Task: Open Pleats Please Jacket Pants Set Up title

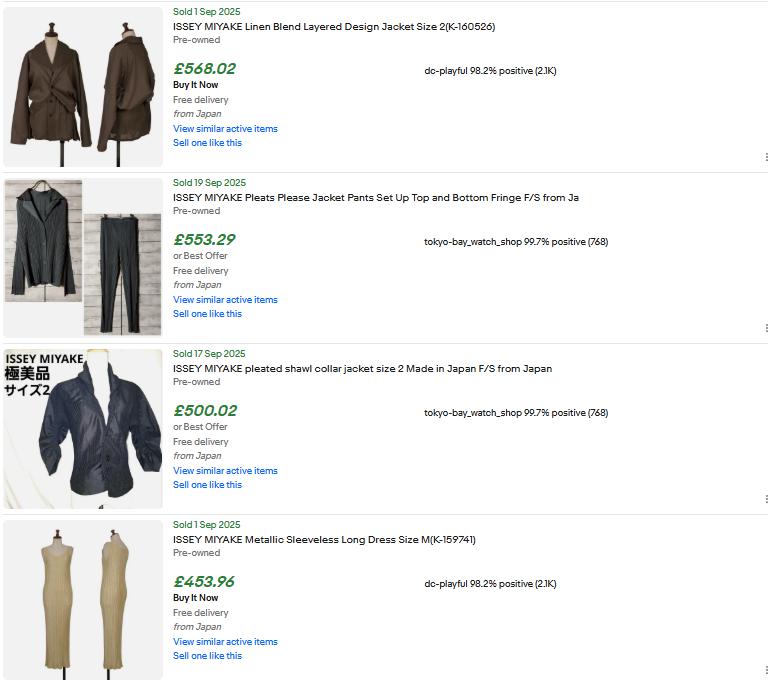Action: (x=375, y=198)
